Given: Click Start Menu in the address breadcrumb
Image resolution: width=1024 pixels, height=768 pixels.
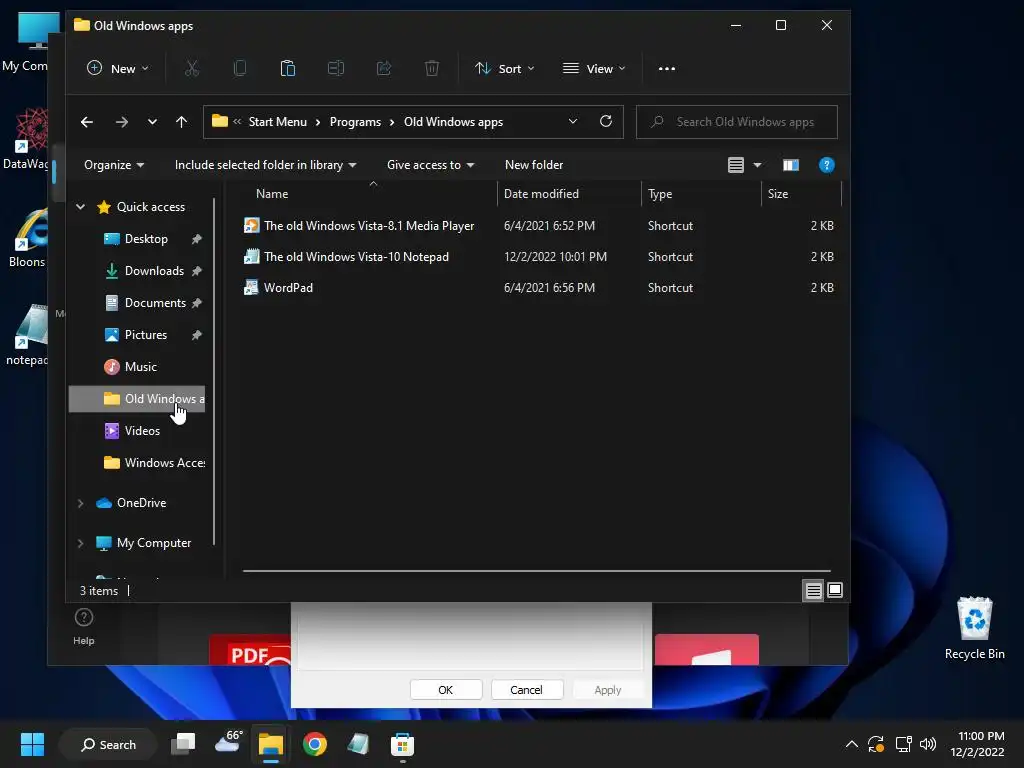Looking at the screenshot, I should coord(278,122).
